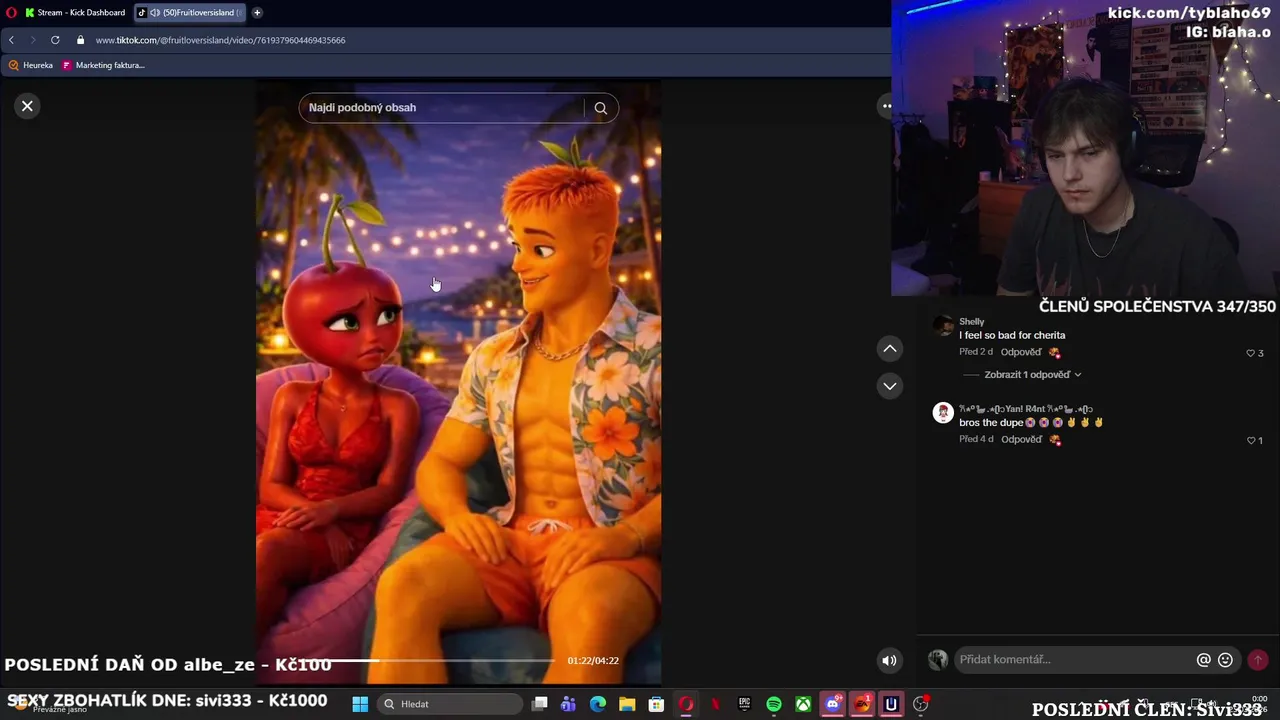Open Netflix from the taskbar
The height and width of the screenshot is (720, 1280).
point(715,704)
